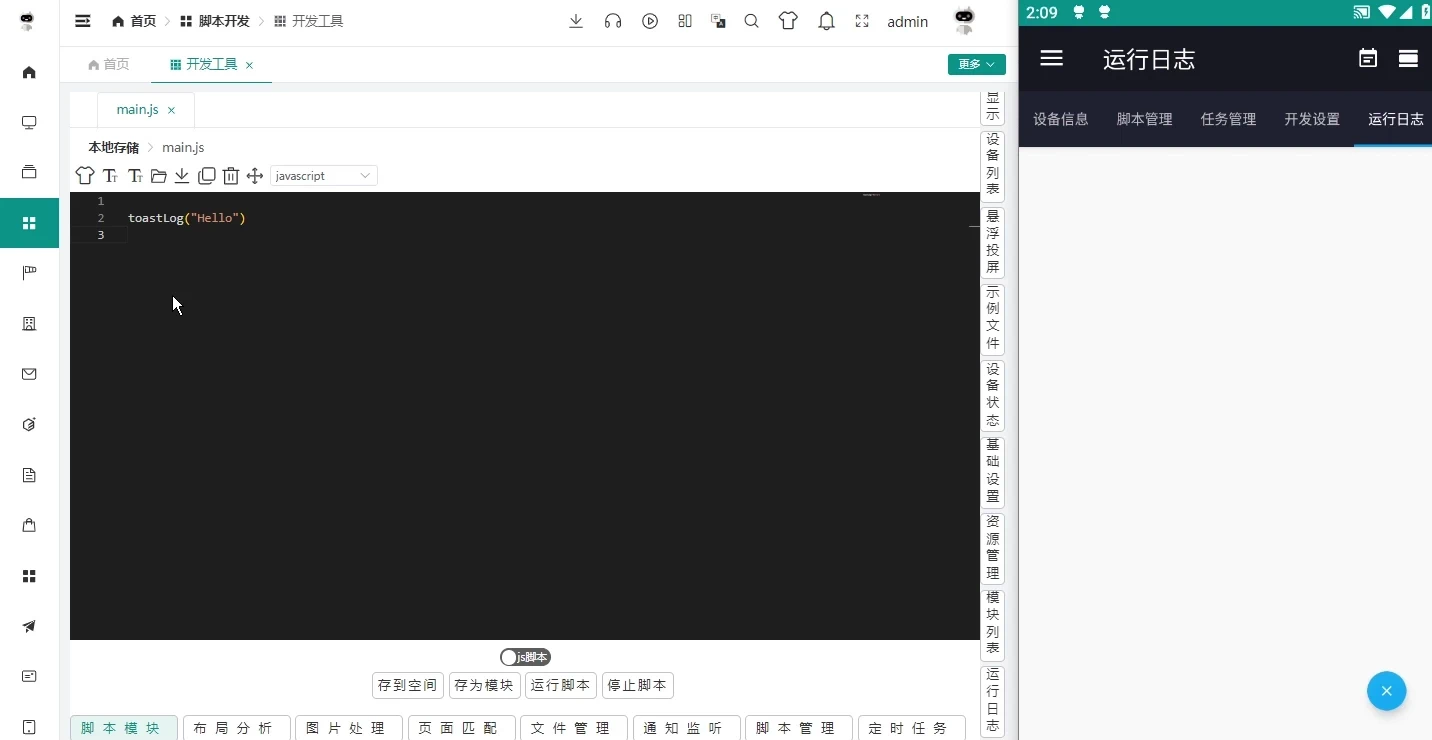The width and height of the screenshot is (1432, 740).
Task: Switch to the 设备信息 tab on the phone
Action: 1060,119
